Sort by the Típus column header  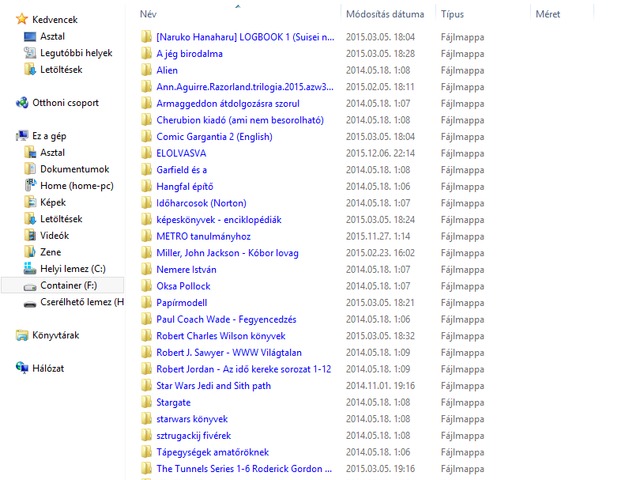point(452,14)
